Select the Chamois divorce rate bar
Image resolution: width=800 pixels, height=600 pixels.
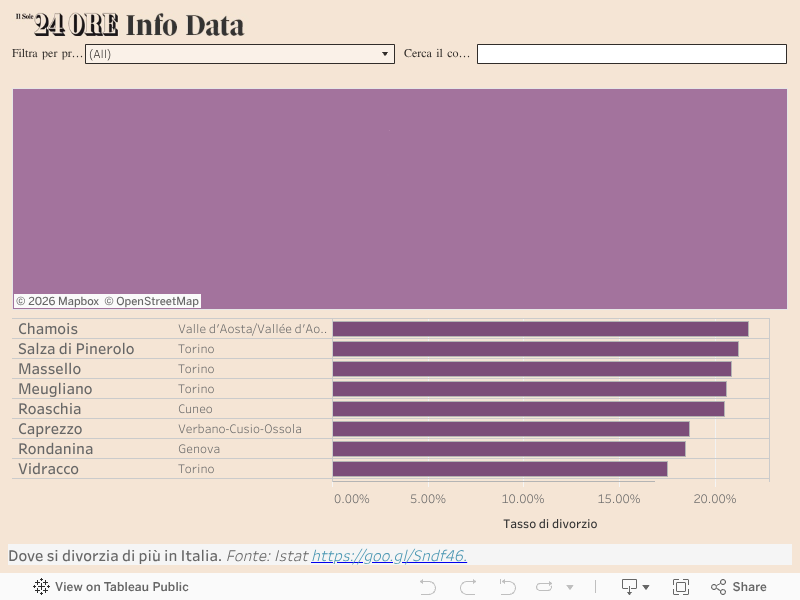pos(540,329)
